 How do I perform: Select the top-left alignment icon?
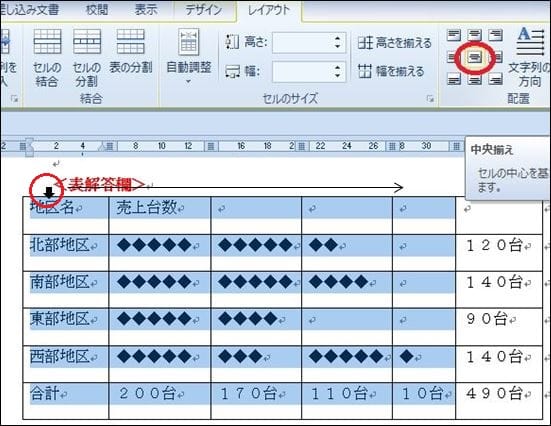454,35
